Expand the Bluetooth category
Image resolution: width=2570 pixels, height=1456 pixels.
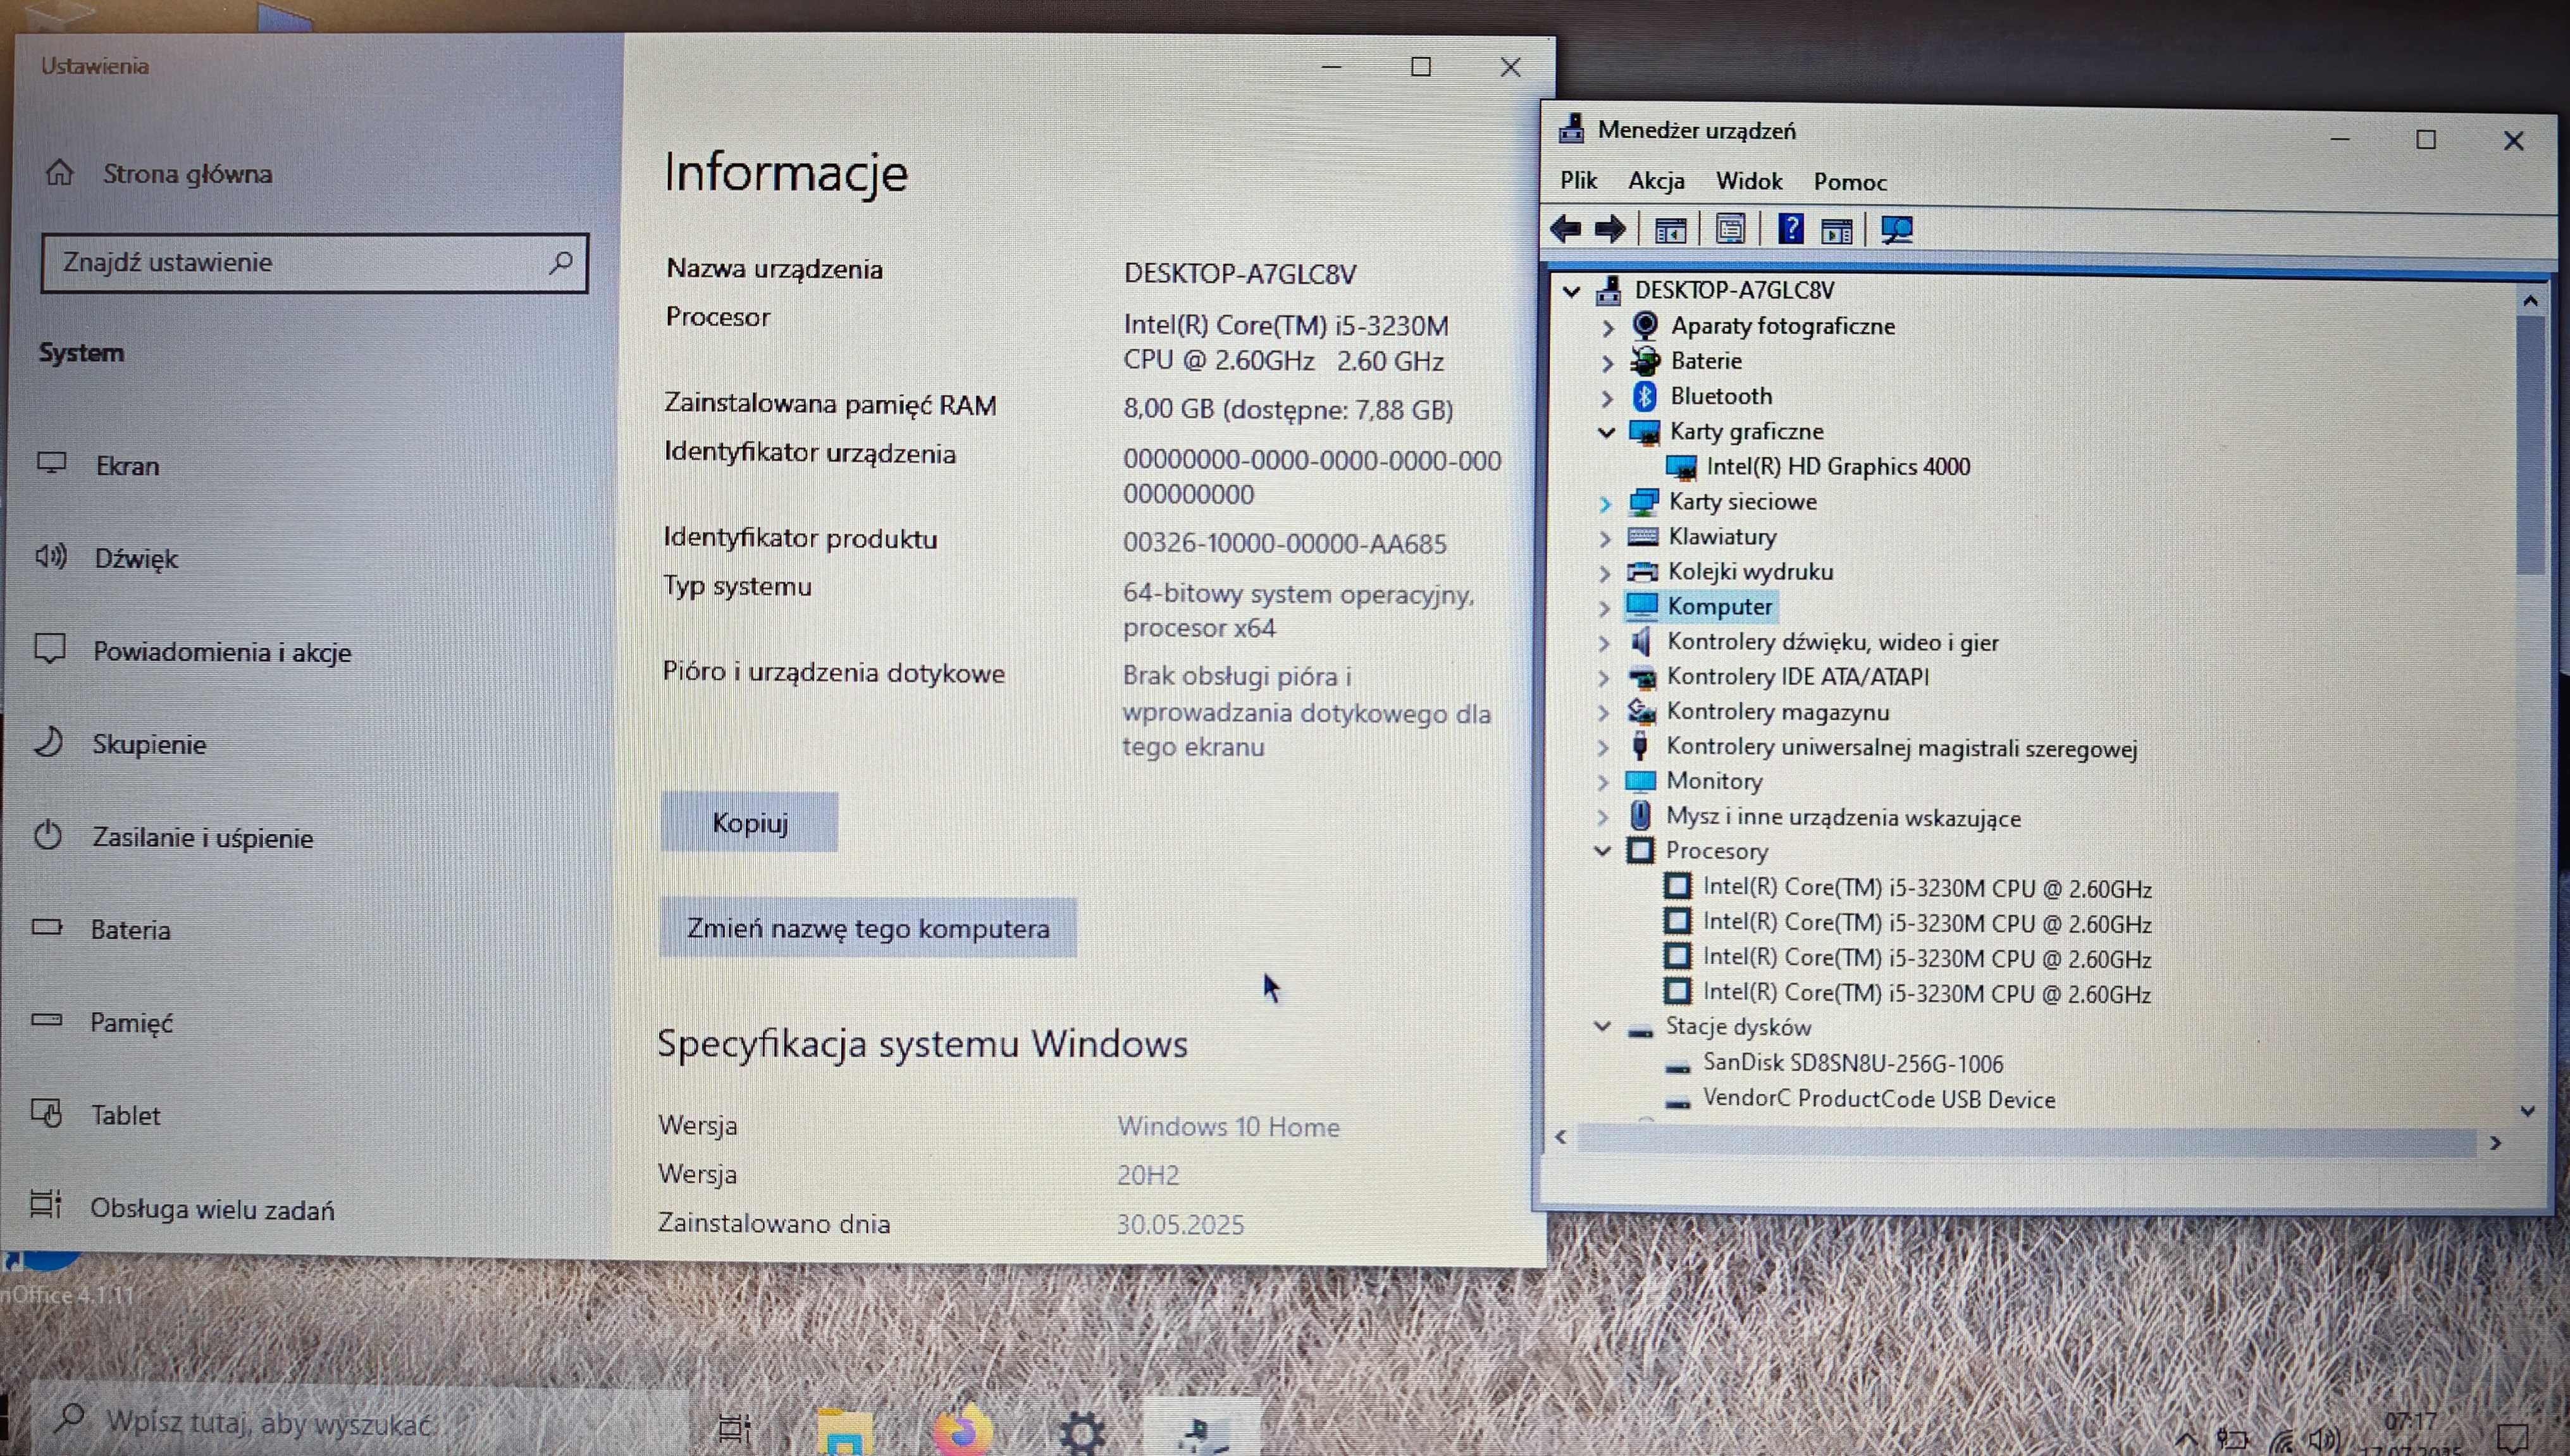pos(1608,397)
